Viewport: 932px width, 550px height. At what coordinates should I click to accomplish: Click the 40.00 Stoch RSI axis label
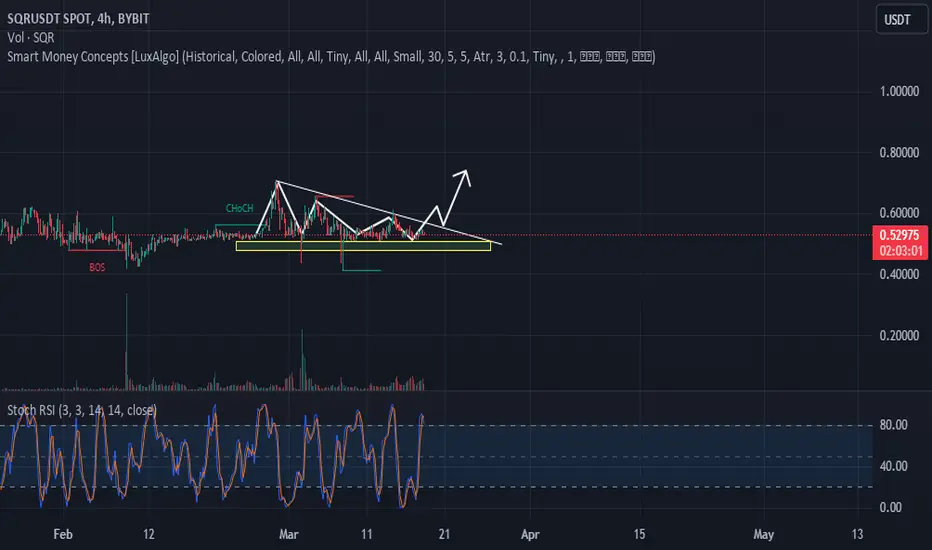tap(893, 466)
